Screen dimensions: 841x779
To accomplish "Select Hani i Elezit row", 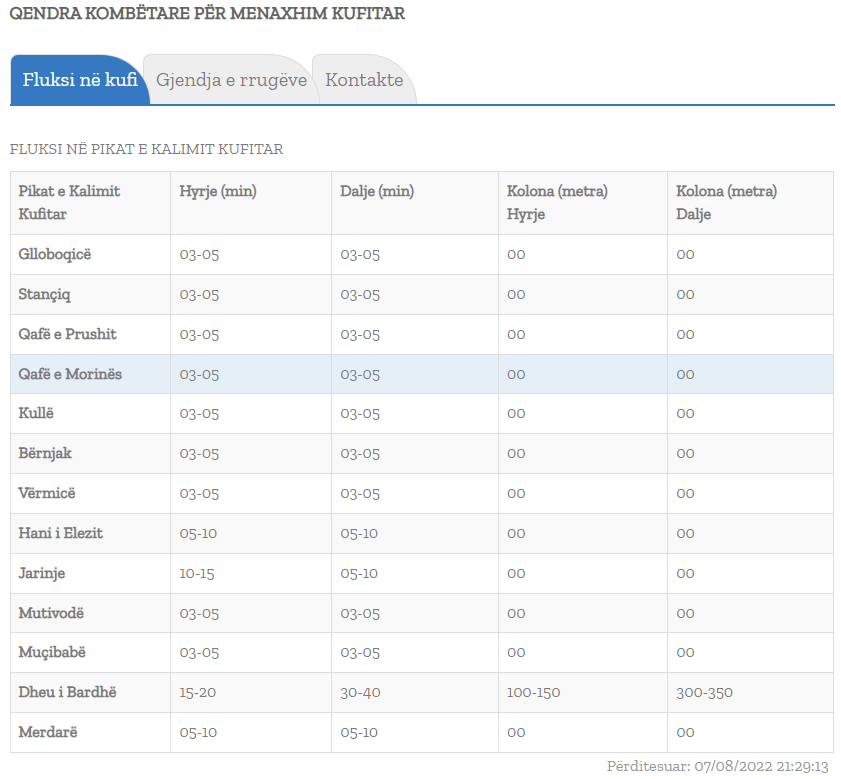I will [x=60, y=533].
